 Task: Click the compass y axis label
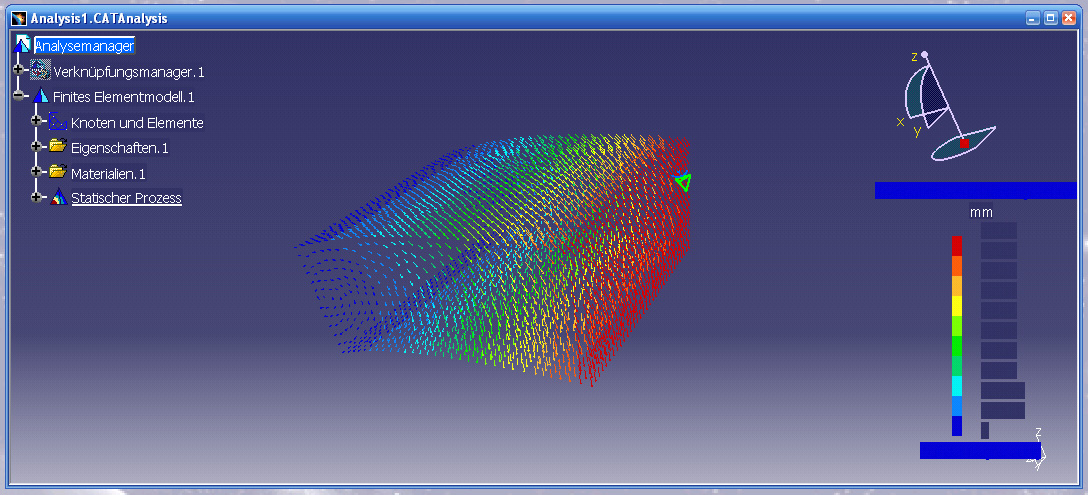click(x=917, y=131)
